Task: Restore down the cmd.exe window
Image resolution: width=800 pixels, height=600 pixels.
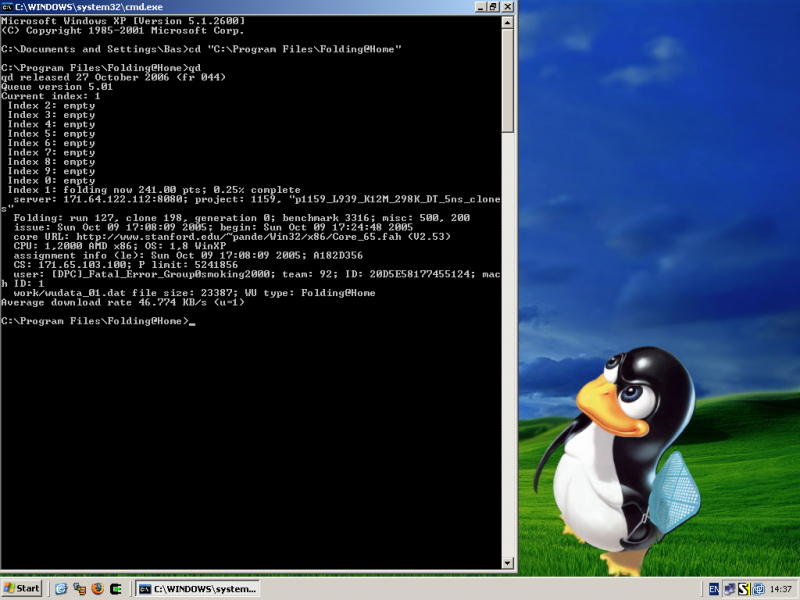Action: 493,7
